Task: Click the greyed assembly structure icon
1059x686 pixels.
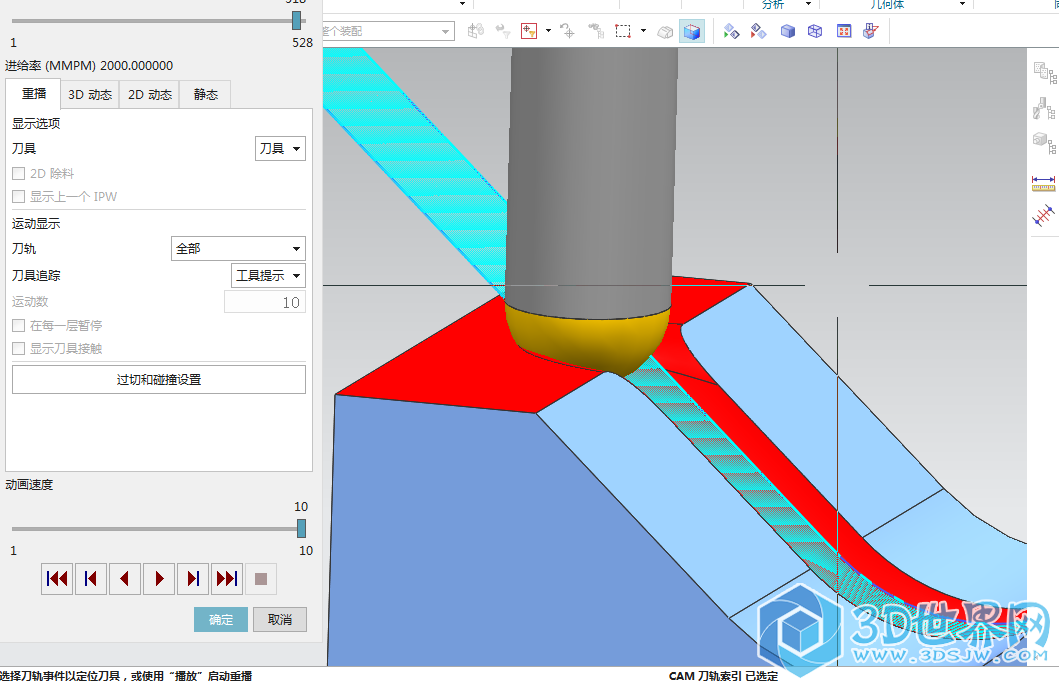Action: (476, 31)
